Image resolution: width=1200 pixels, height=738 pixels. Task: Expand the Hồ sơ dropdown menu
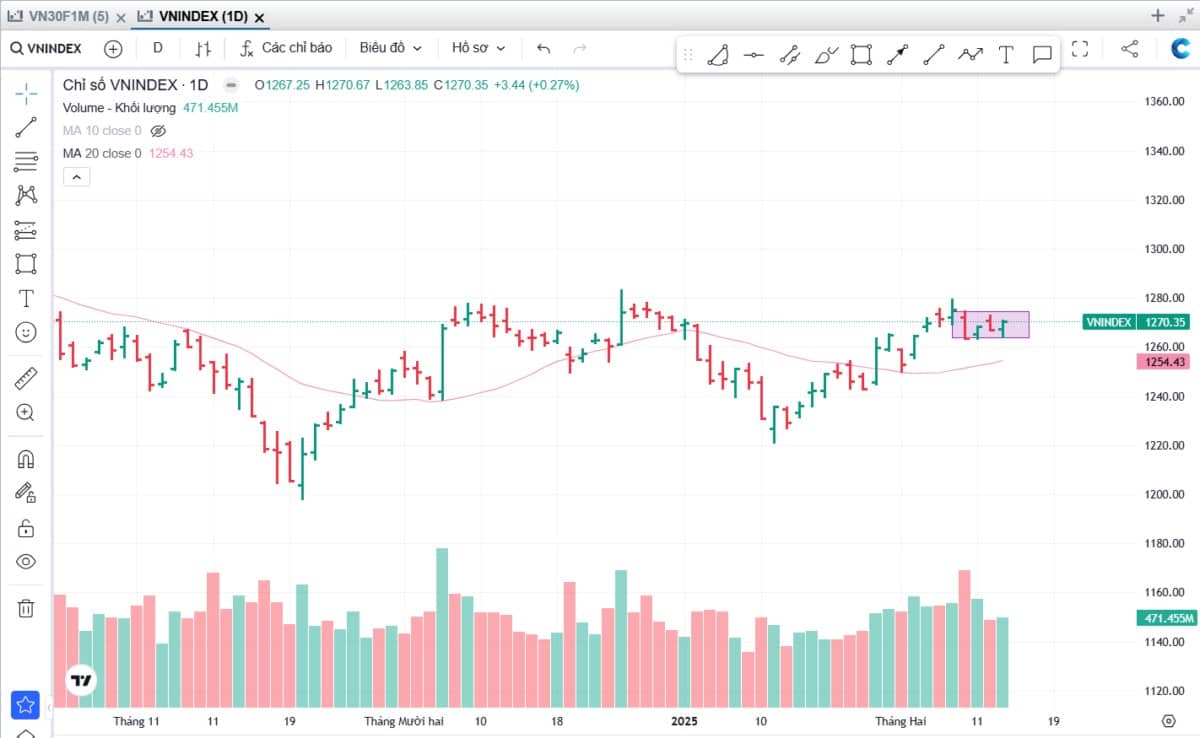(x=479, y=48)
